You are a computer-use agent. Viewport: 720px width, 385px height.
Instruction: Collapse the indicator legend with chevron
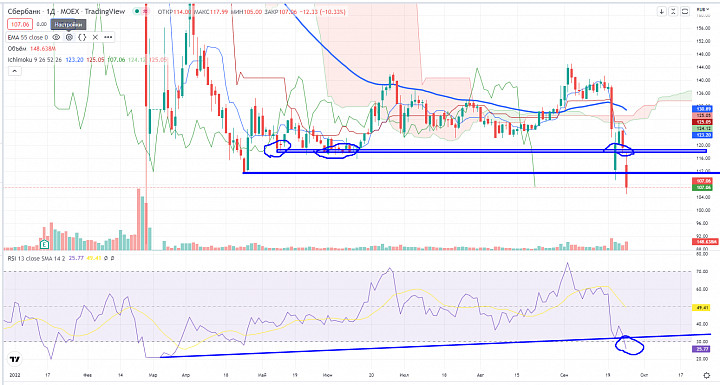click(14, 71)
